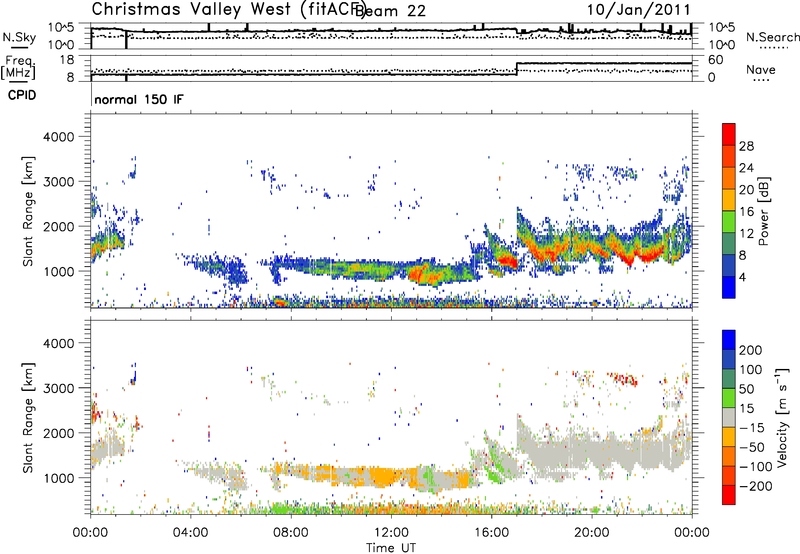Click the gray -15 to 15 Velocity segment

tap(729, 418)
